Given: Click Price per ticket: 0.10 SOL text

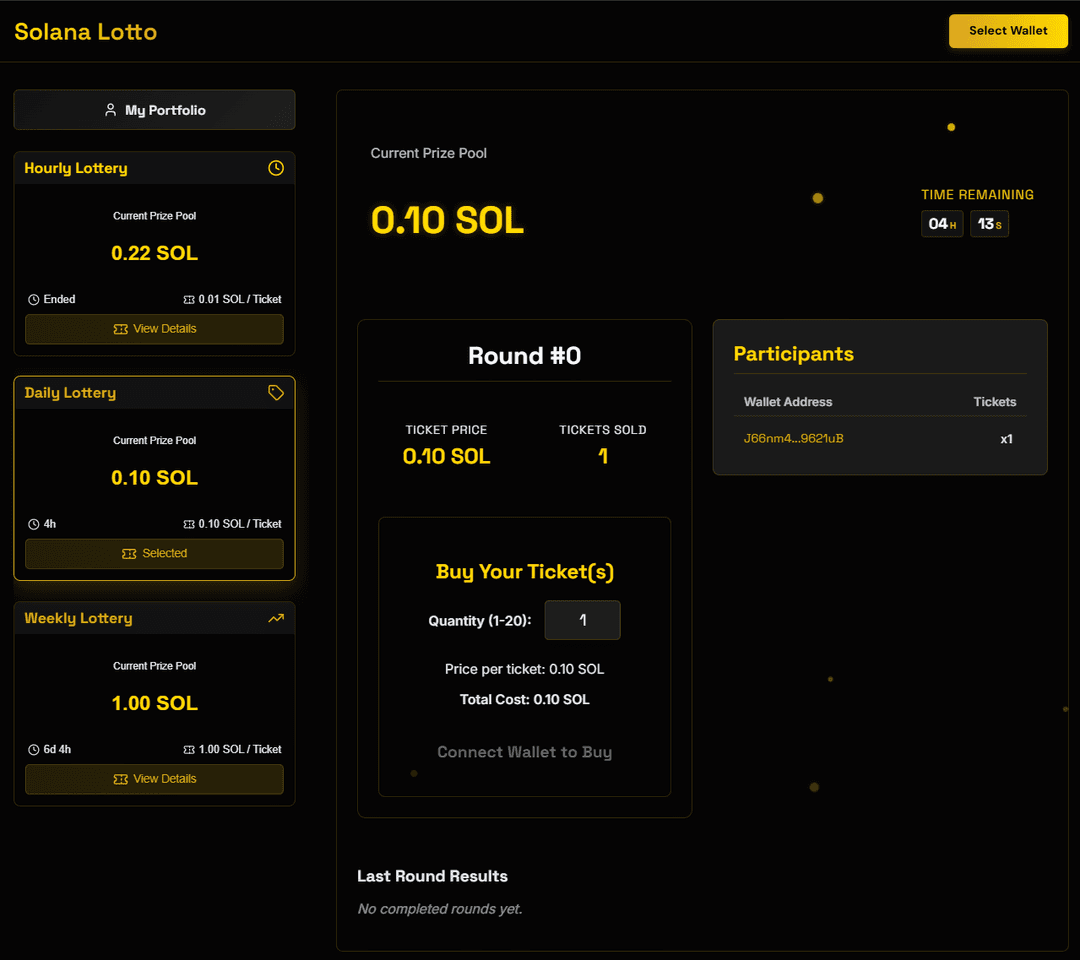Looking at the screenshot, I should click(x=524, y=669).
